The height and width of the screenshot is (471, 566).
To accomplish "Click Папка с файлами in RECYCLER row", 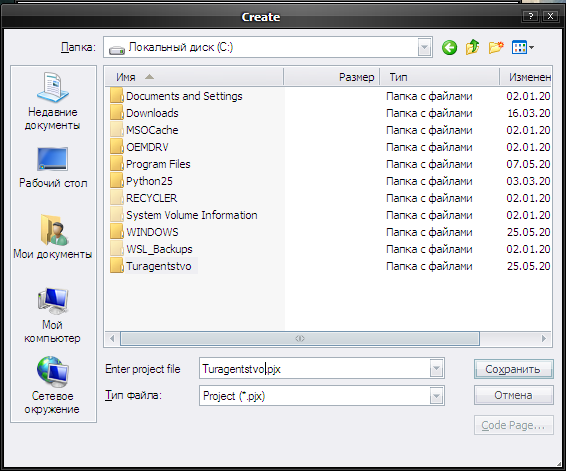I will coord(429,198).
